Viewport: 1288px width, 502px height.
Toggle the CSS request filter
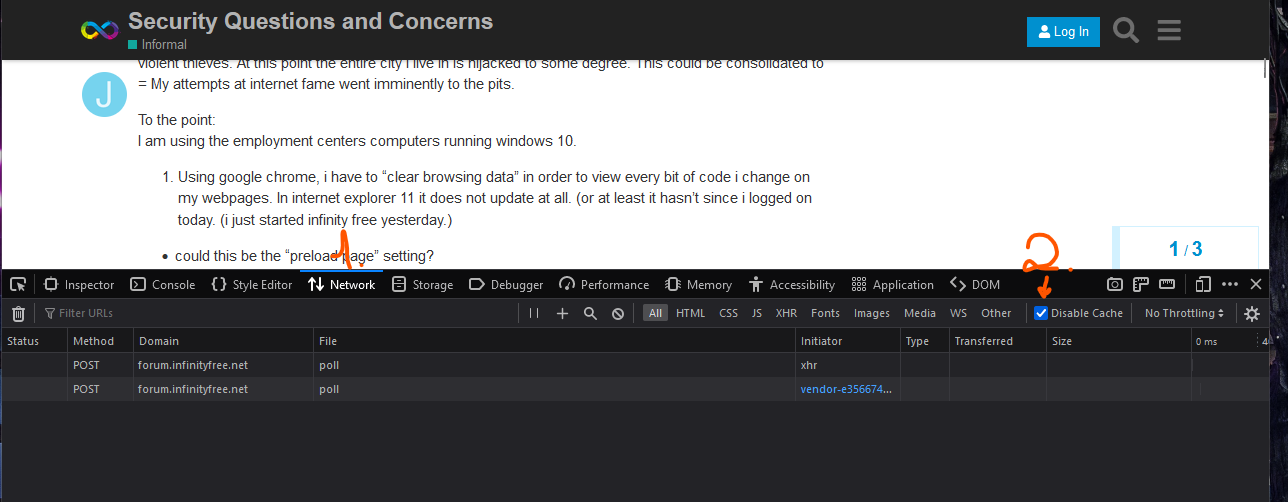point(728,314)
